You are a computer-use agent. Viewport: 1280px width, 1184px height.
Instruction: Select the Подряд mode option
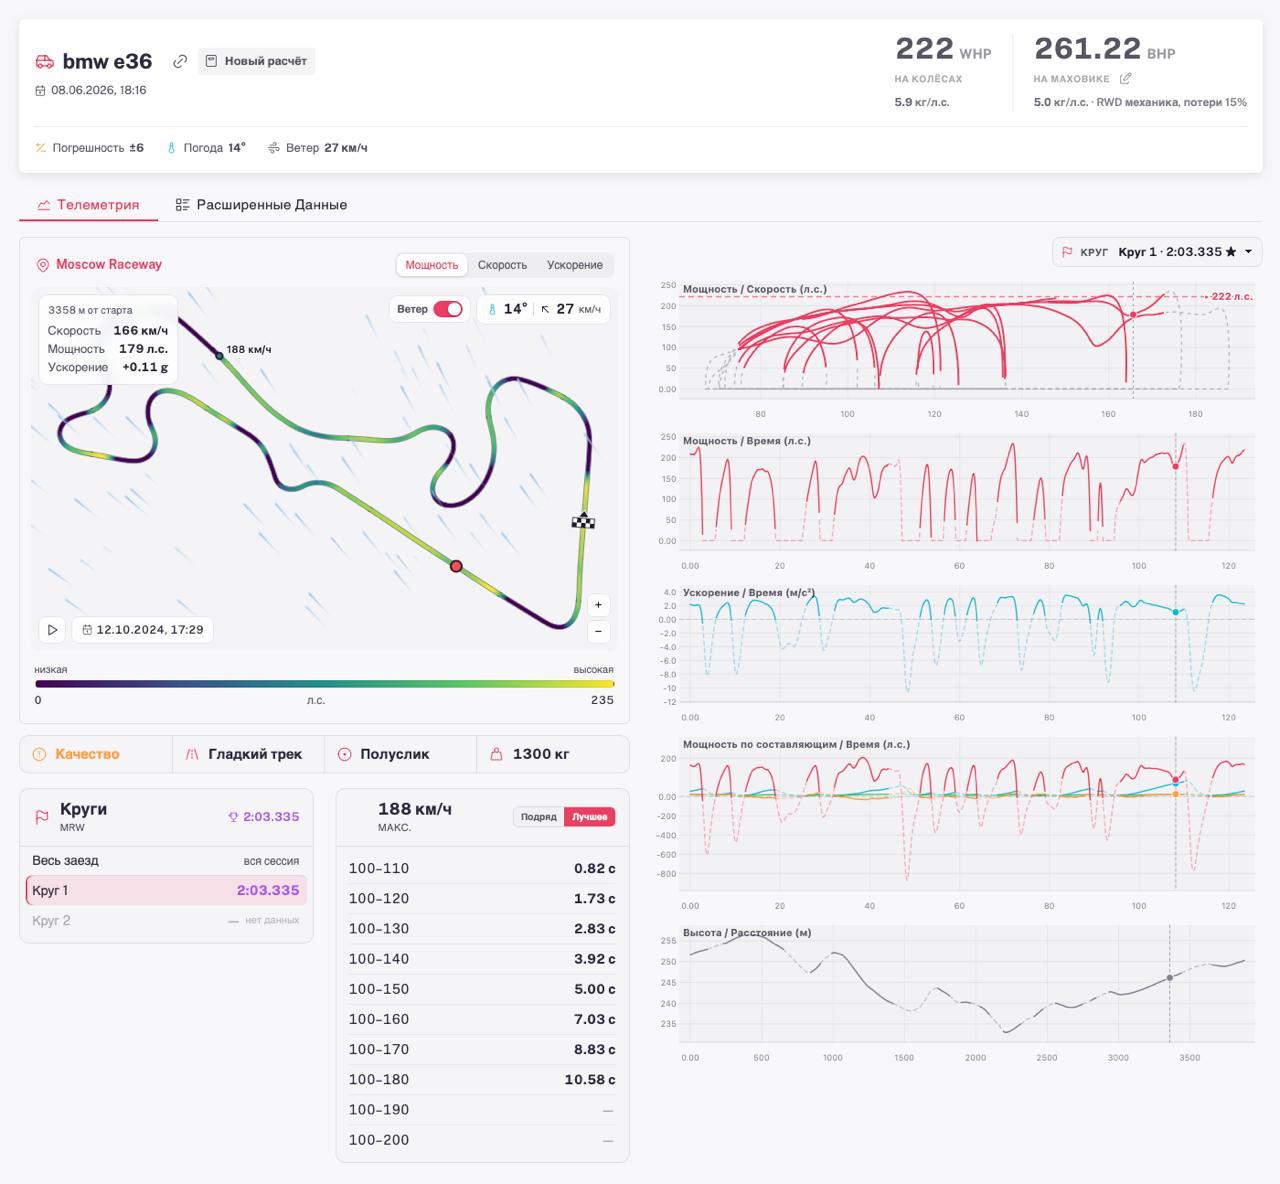click(x=538, y=817)
